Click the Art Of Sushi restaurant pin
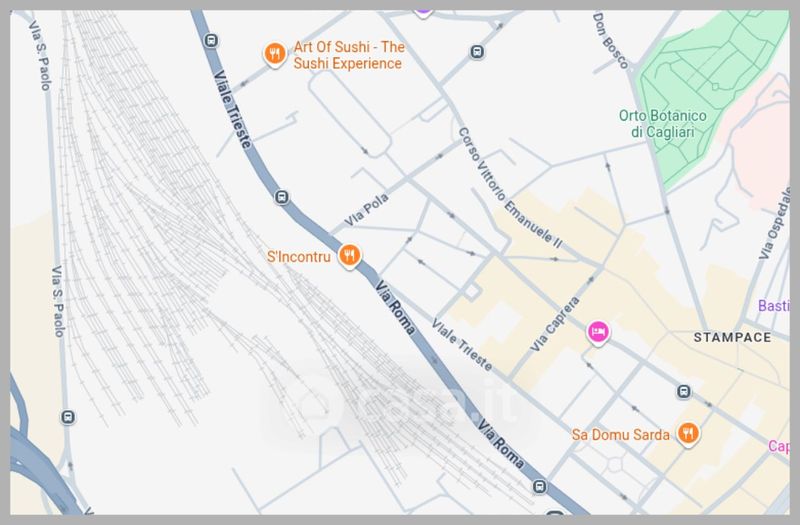The width and height of the screenshot is (800, 525). click(x=274, y=54)
